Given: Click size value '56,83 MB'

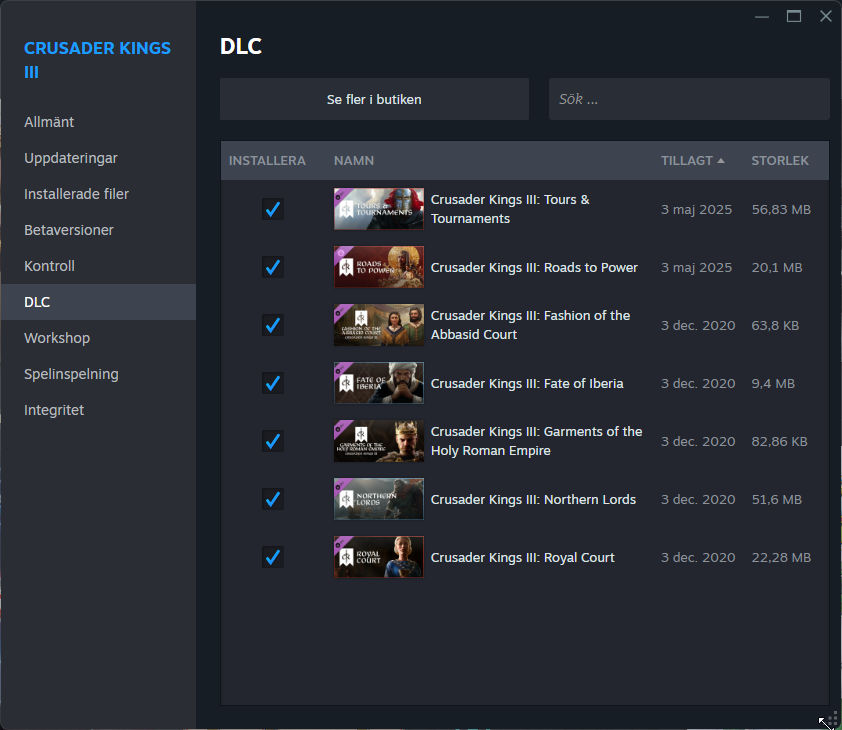Looking at the screenshot, I should 781,209.
